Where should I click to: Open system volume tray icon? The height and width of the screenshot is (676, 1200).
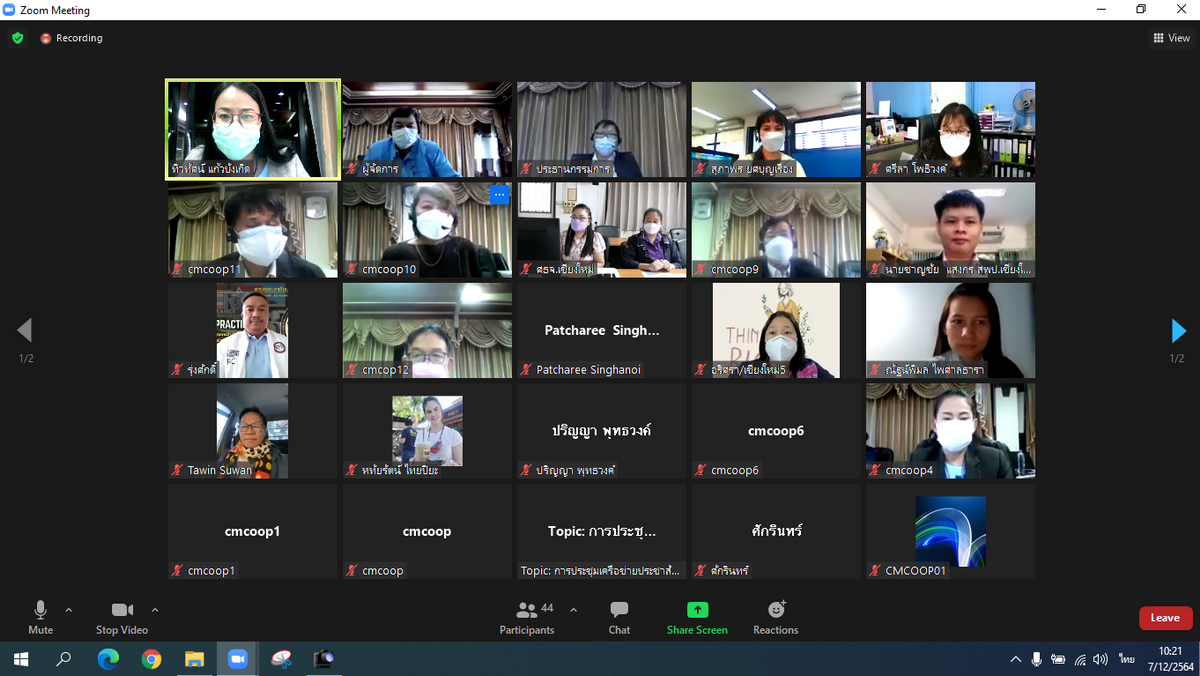1101,659
